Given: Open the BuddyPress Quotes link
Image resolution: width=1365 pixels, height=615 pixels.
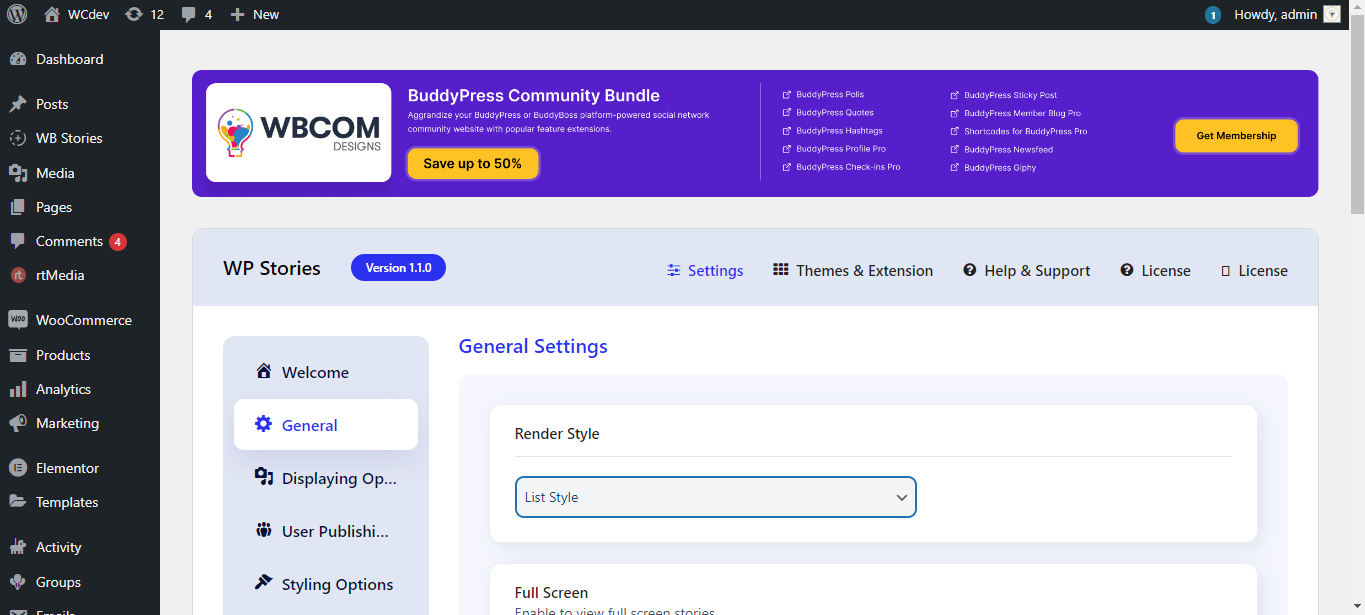Looking at the screenshot, I should pos(827,113).
